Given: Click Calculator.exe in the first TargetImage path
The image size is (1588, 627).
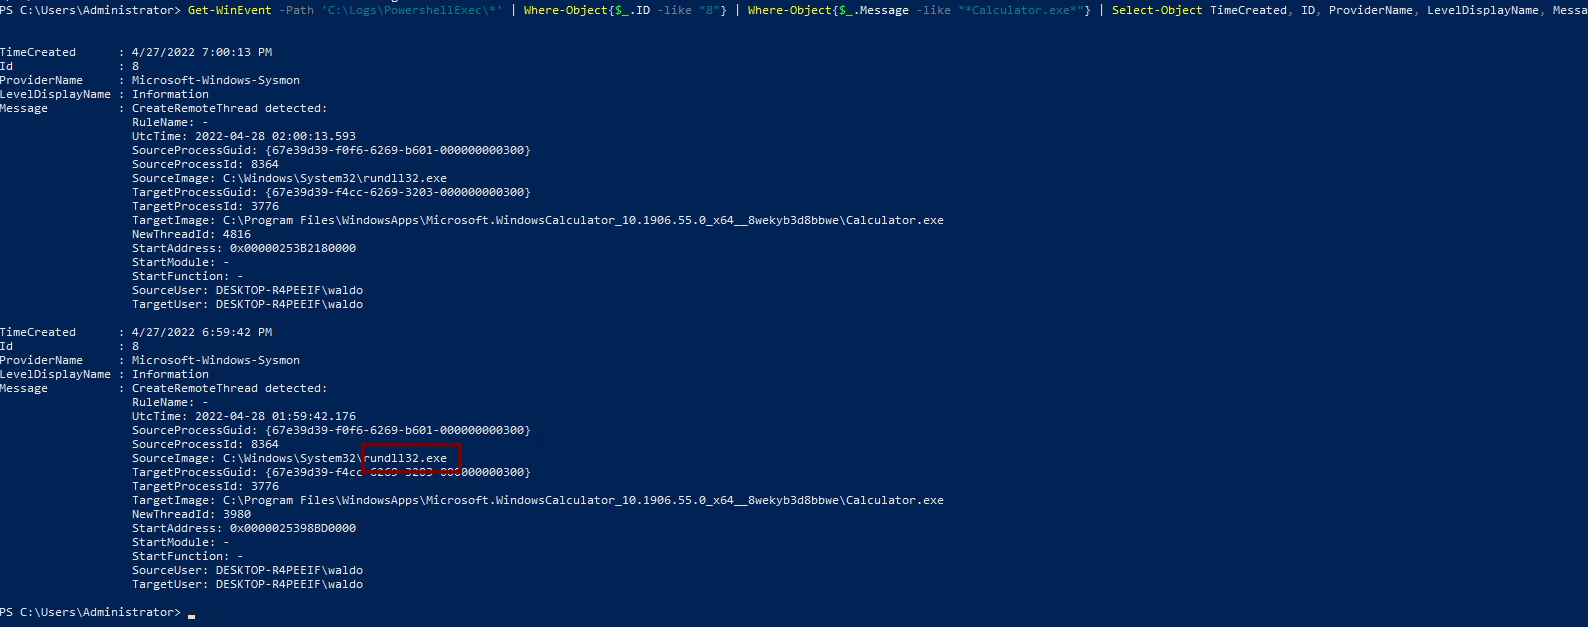Looking at the screenshot, I should [x=894, y=220].
